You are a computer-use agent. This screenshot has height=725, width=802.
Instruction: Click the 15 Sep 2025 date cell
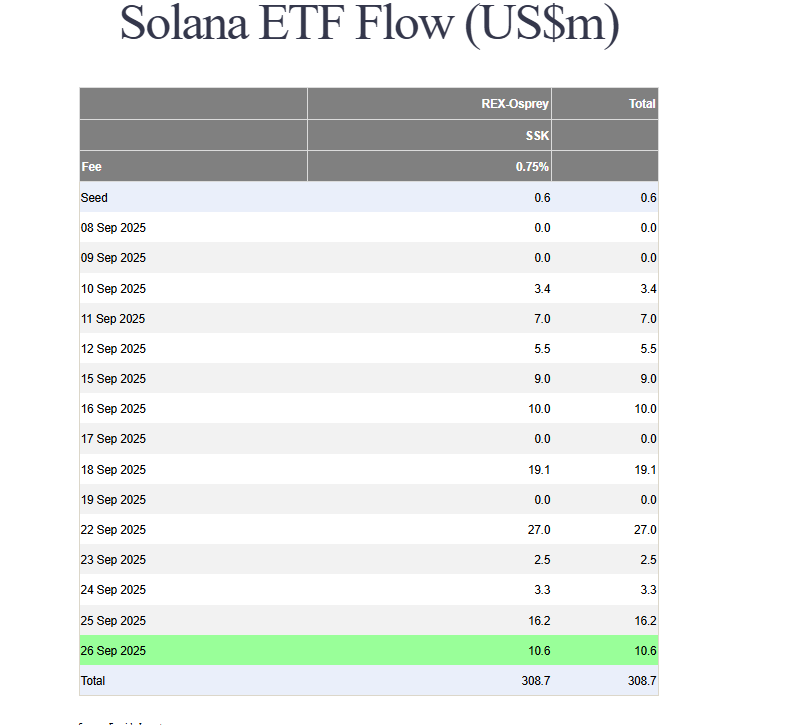tap(113, 379)
